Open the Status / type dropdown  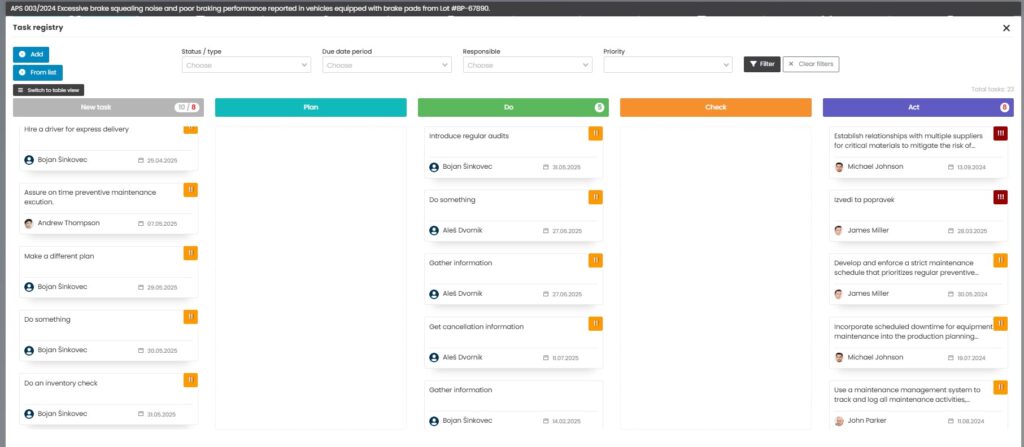pos(246,65)
